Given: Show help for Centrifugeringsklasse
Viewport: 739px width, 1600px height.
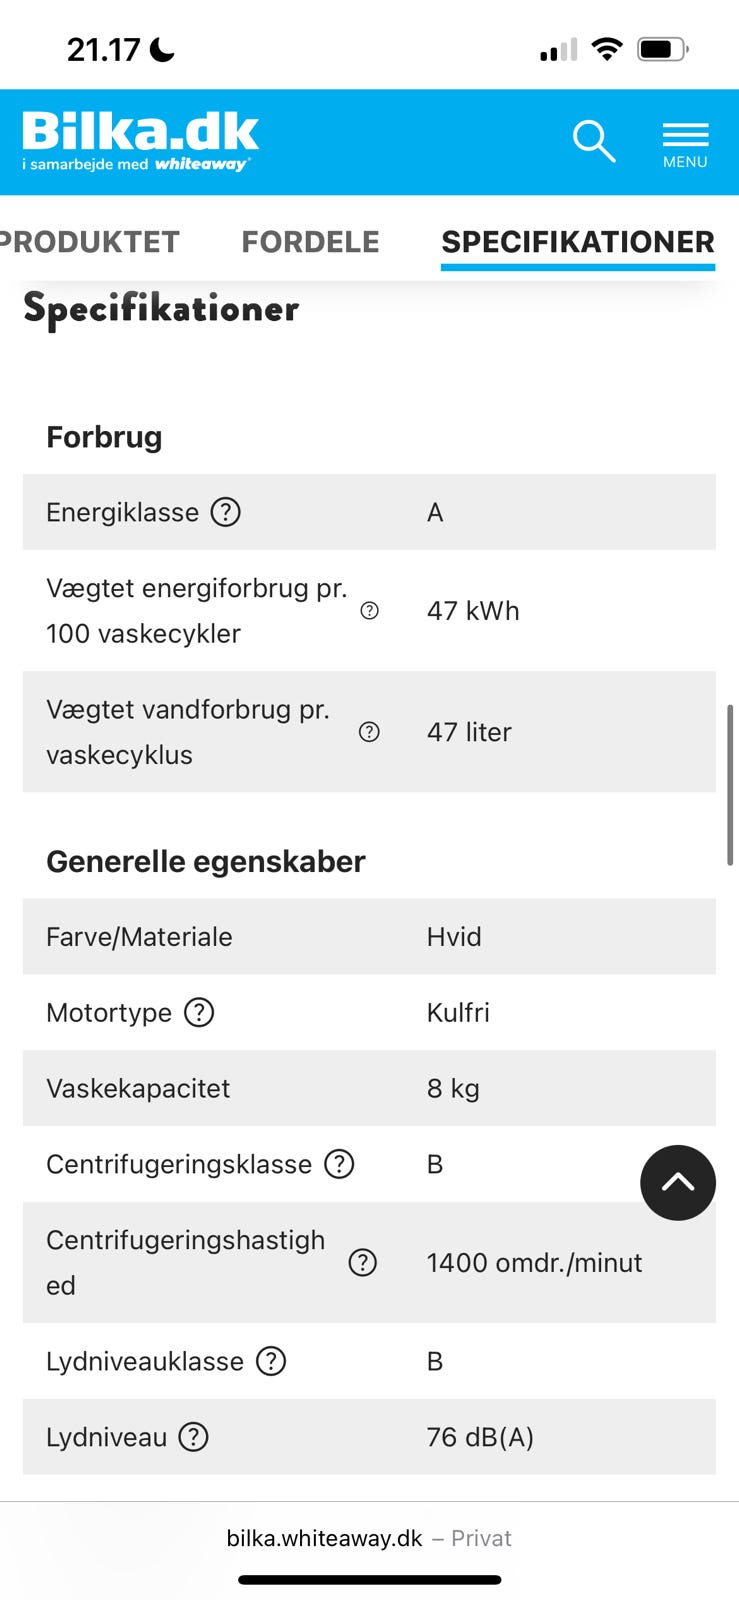Looking at the screenshot, I should [x=340, y=1164].
